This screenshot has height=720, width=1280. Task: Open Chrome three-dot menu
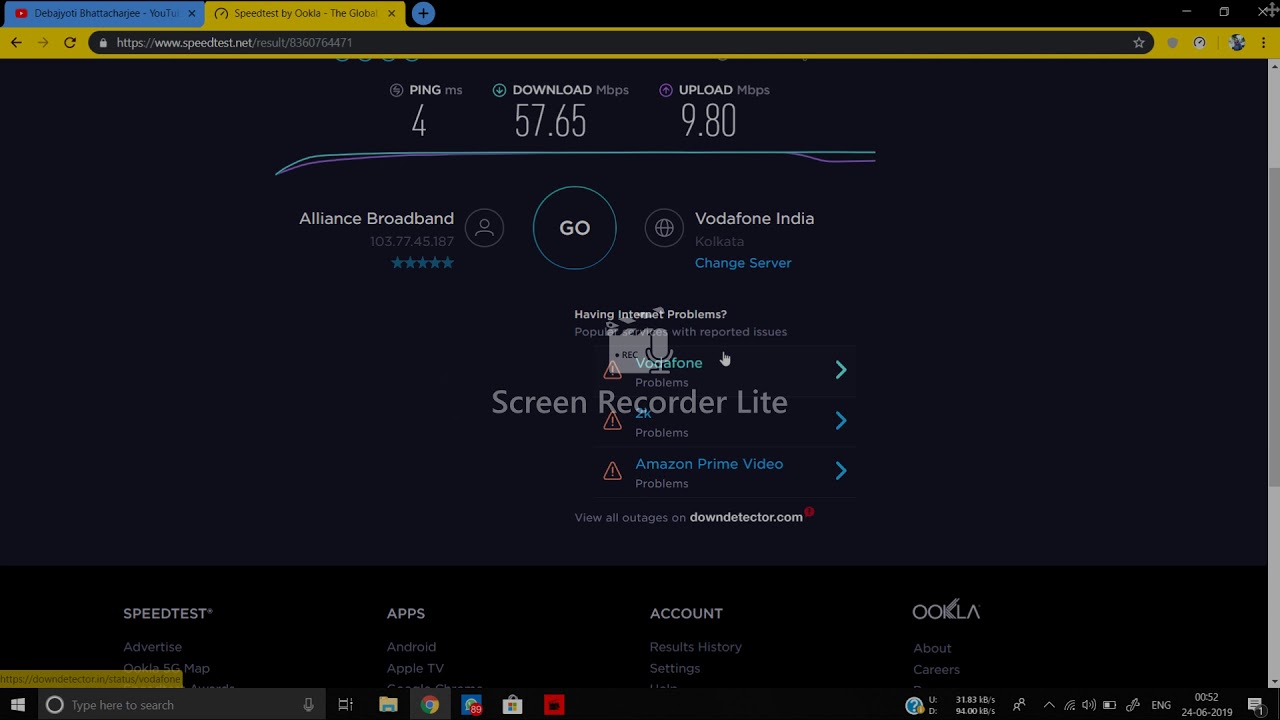coord(1265,43)
